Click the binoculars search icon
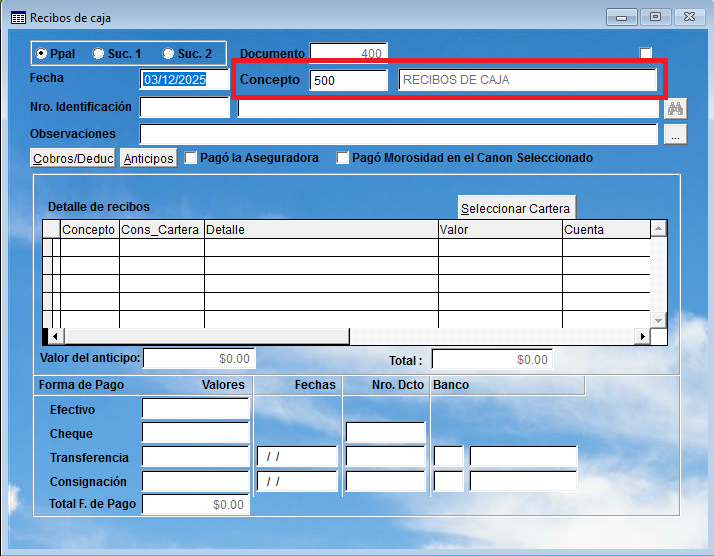Image resolution: width=714 pixels, height=556 pixels. [x=675, y=109]
